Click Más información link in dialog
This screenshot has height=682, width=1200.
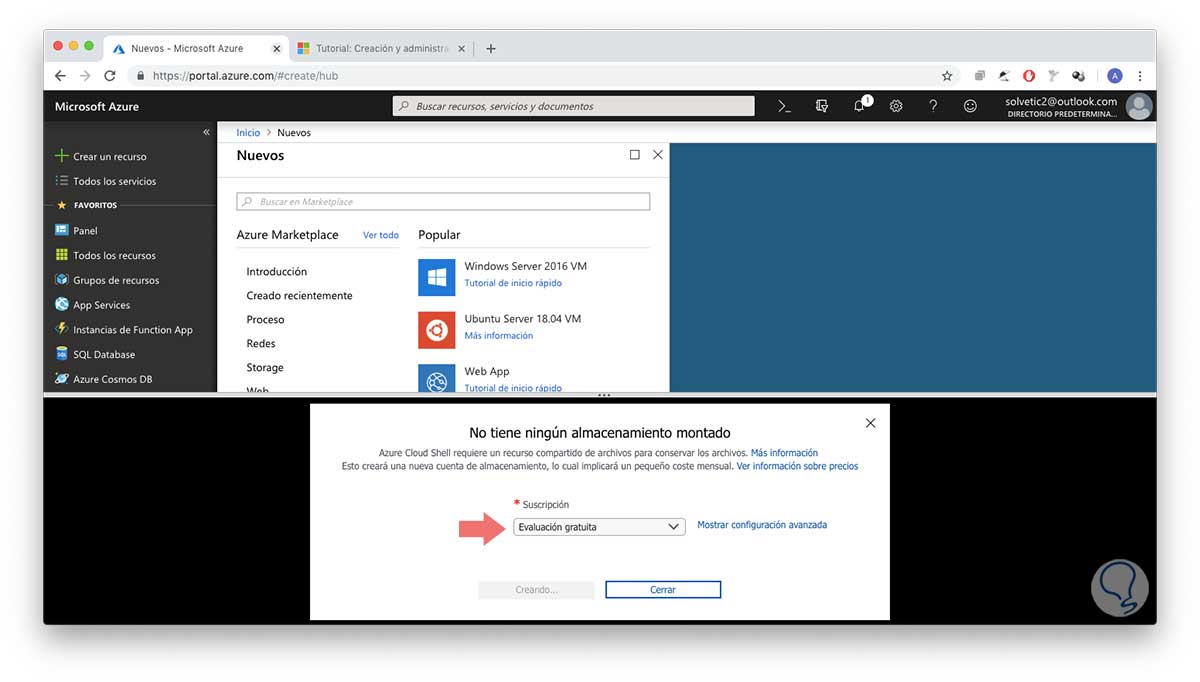tap(784, 453)
